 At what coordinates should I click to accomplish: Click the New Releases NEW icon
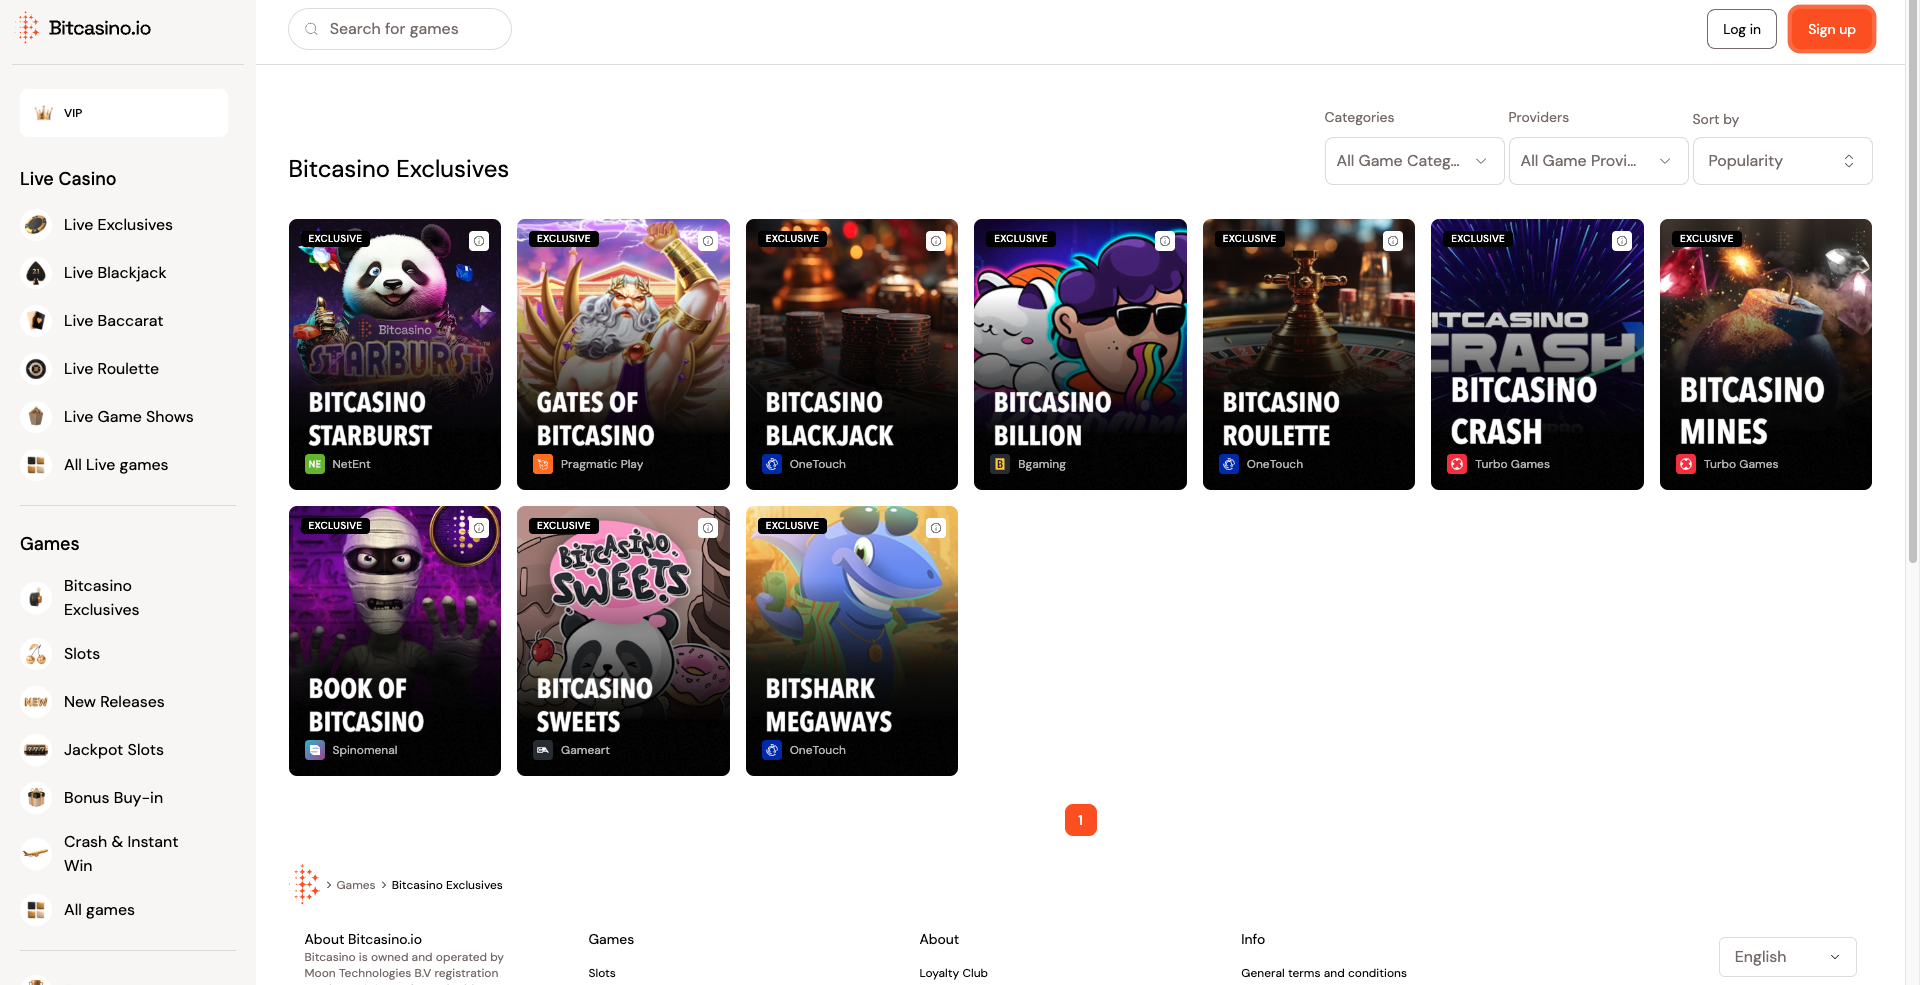[36, 702]
